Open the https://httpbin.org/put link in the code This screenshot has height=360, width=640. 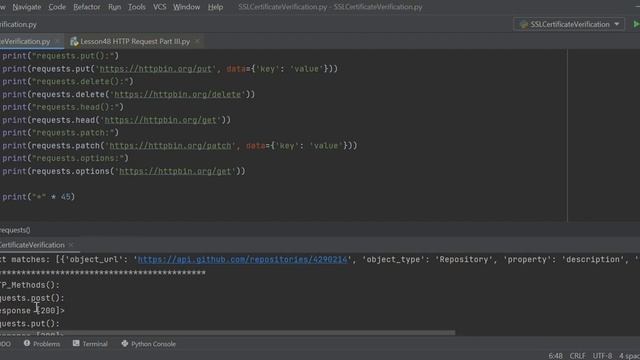[156, 69]
